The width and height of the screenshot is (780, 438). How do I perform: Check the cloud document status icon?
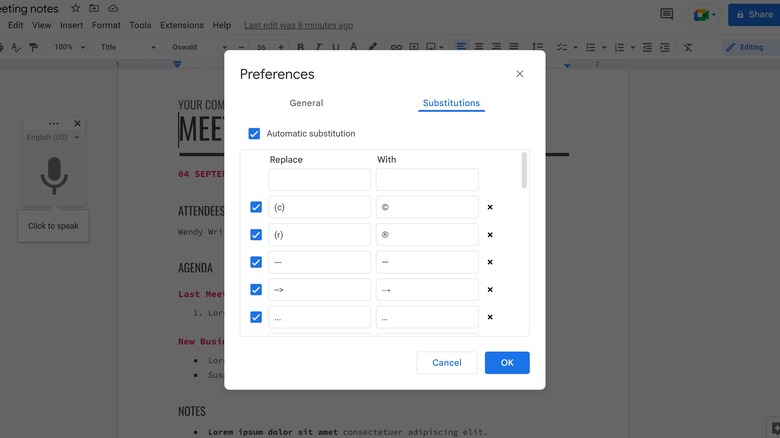113,8
